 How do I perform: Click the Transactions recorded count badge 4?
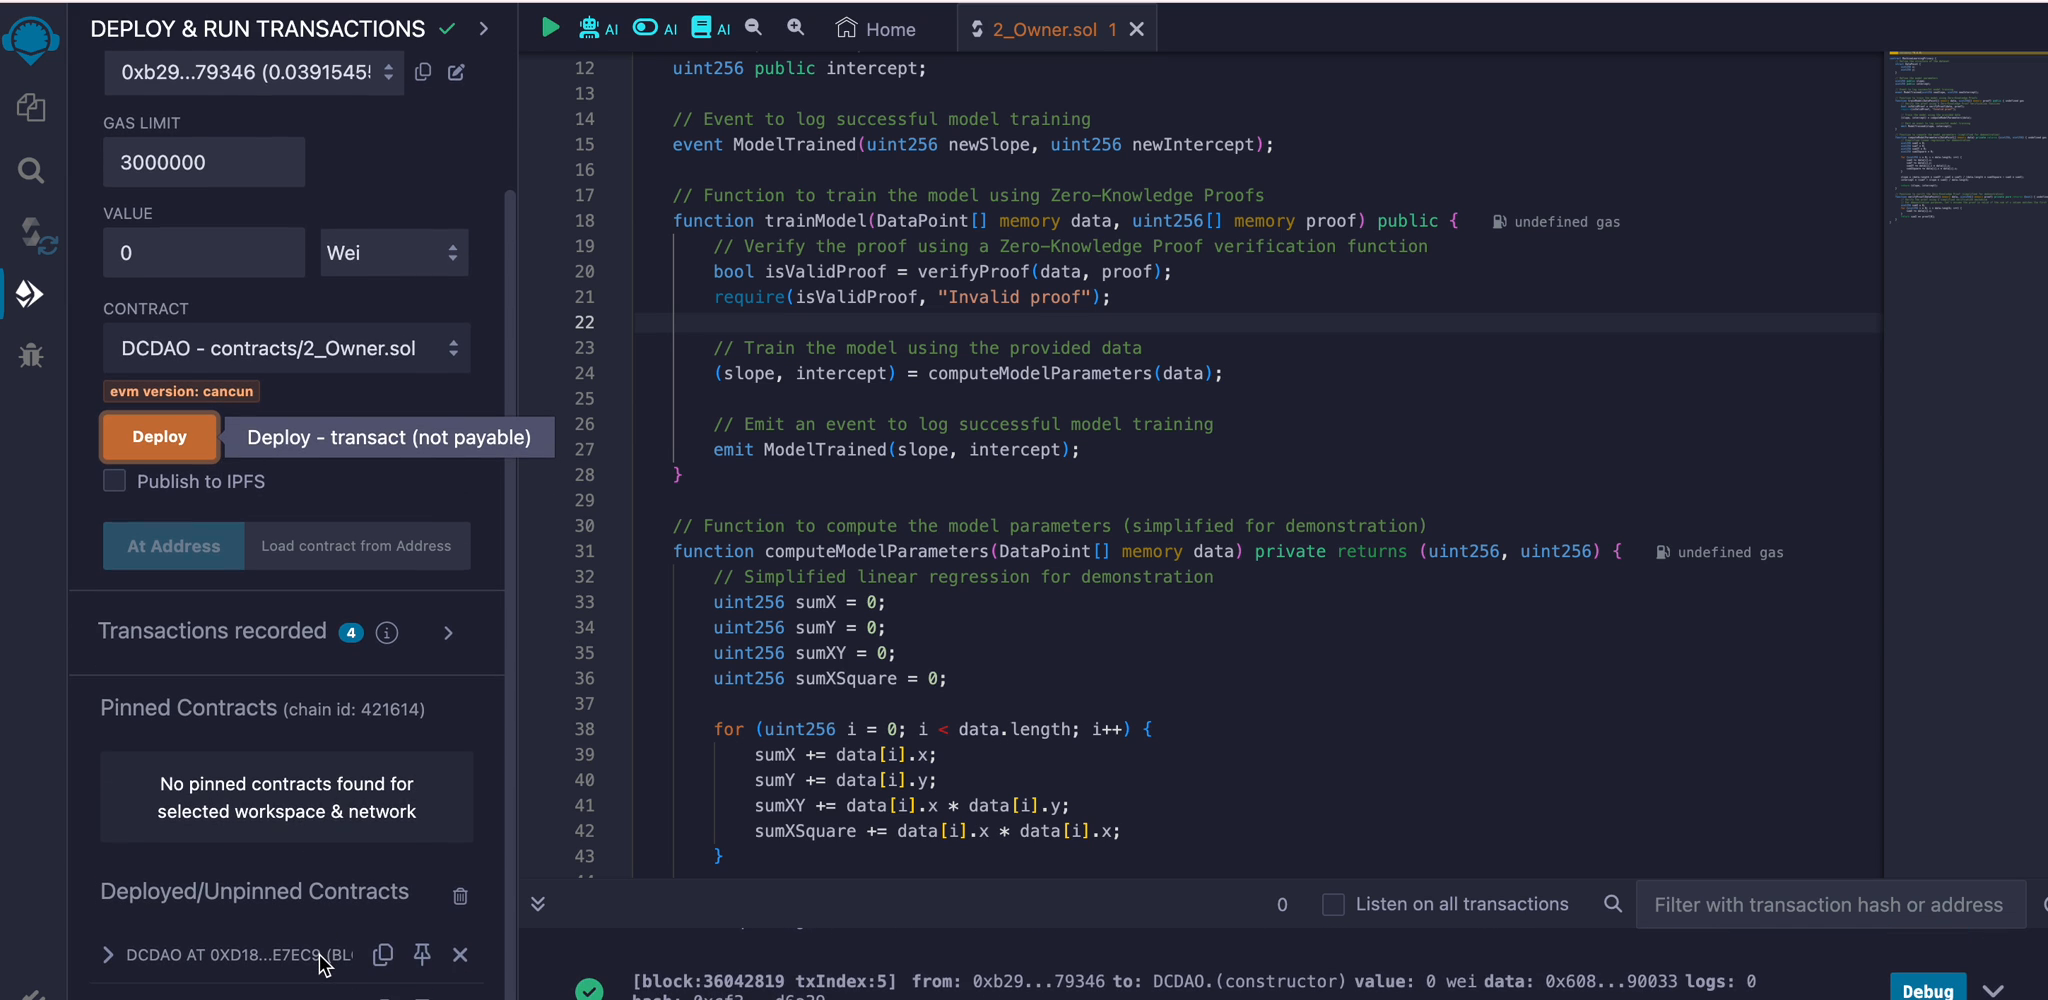[x=351, y=633]
